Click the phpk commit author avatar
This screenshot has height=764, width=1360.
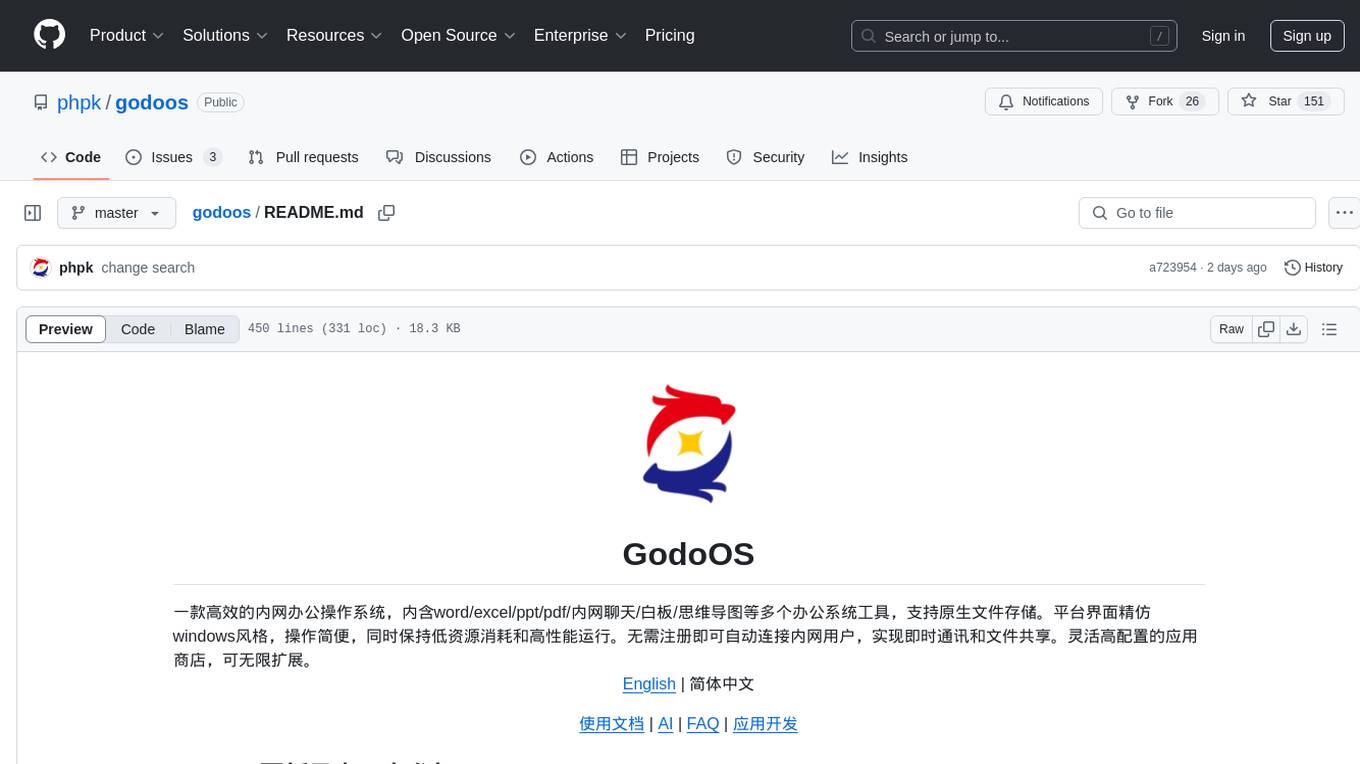point(41,268)
